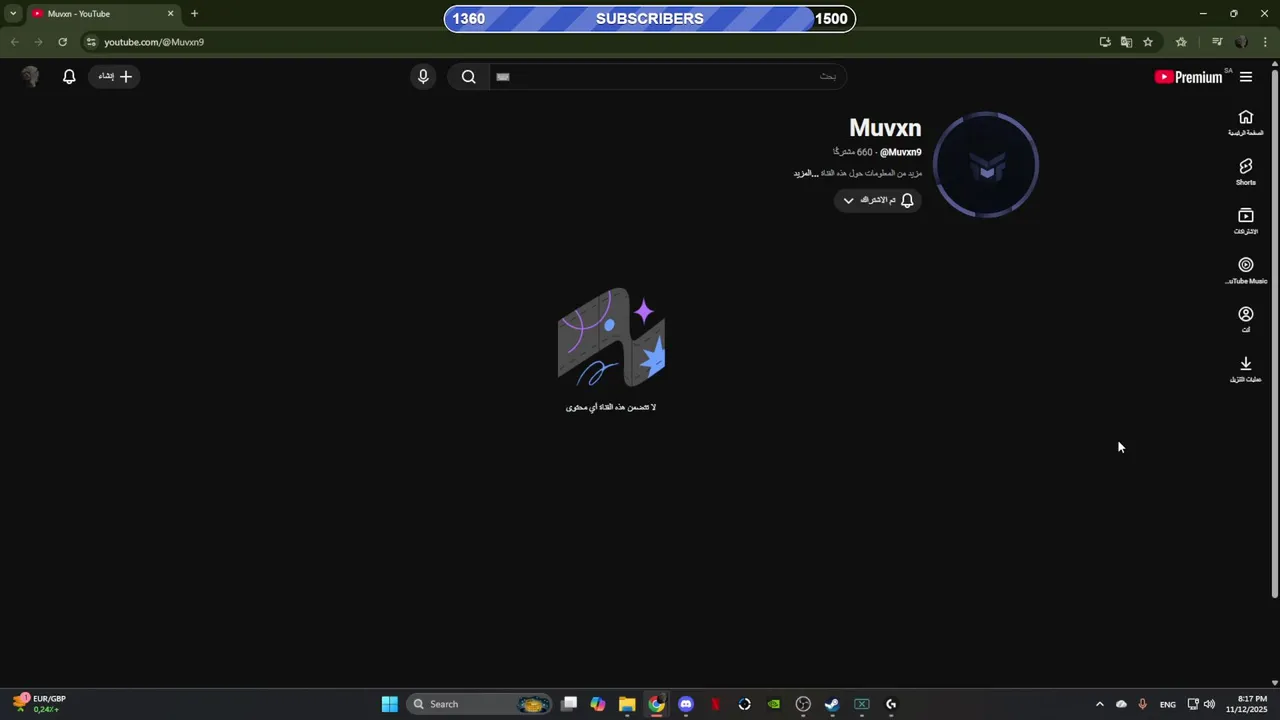Open Steam from the taskbar

coord(832,704)
